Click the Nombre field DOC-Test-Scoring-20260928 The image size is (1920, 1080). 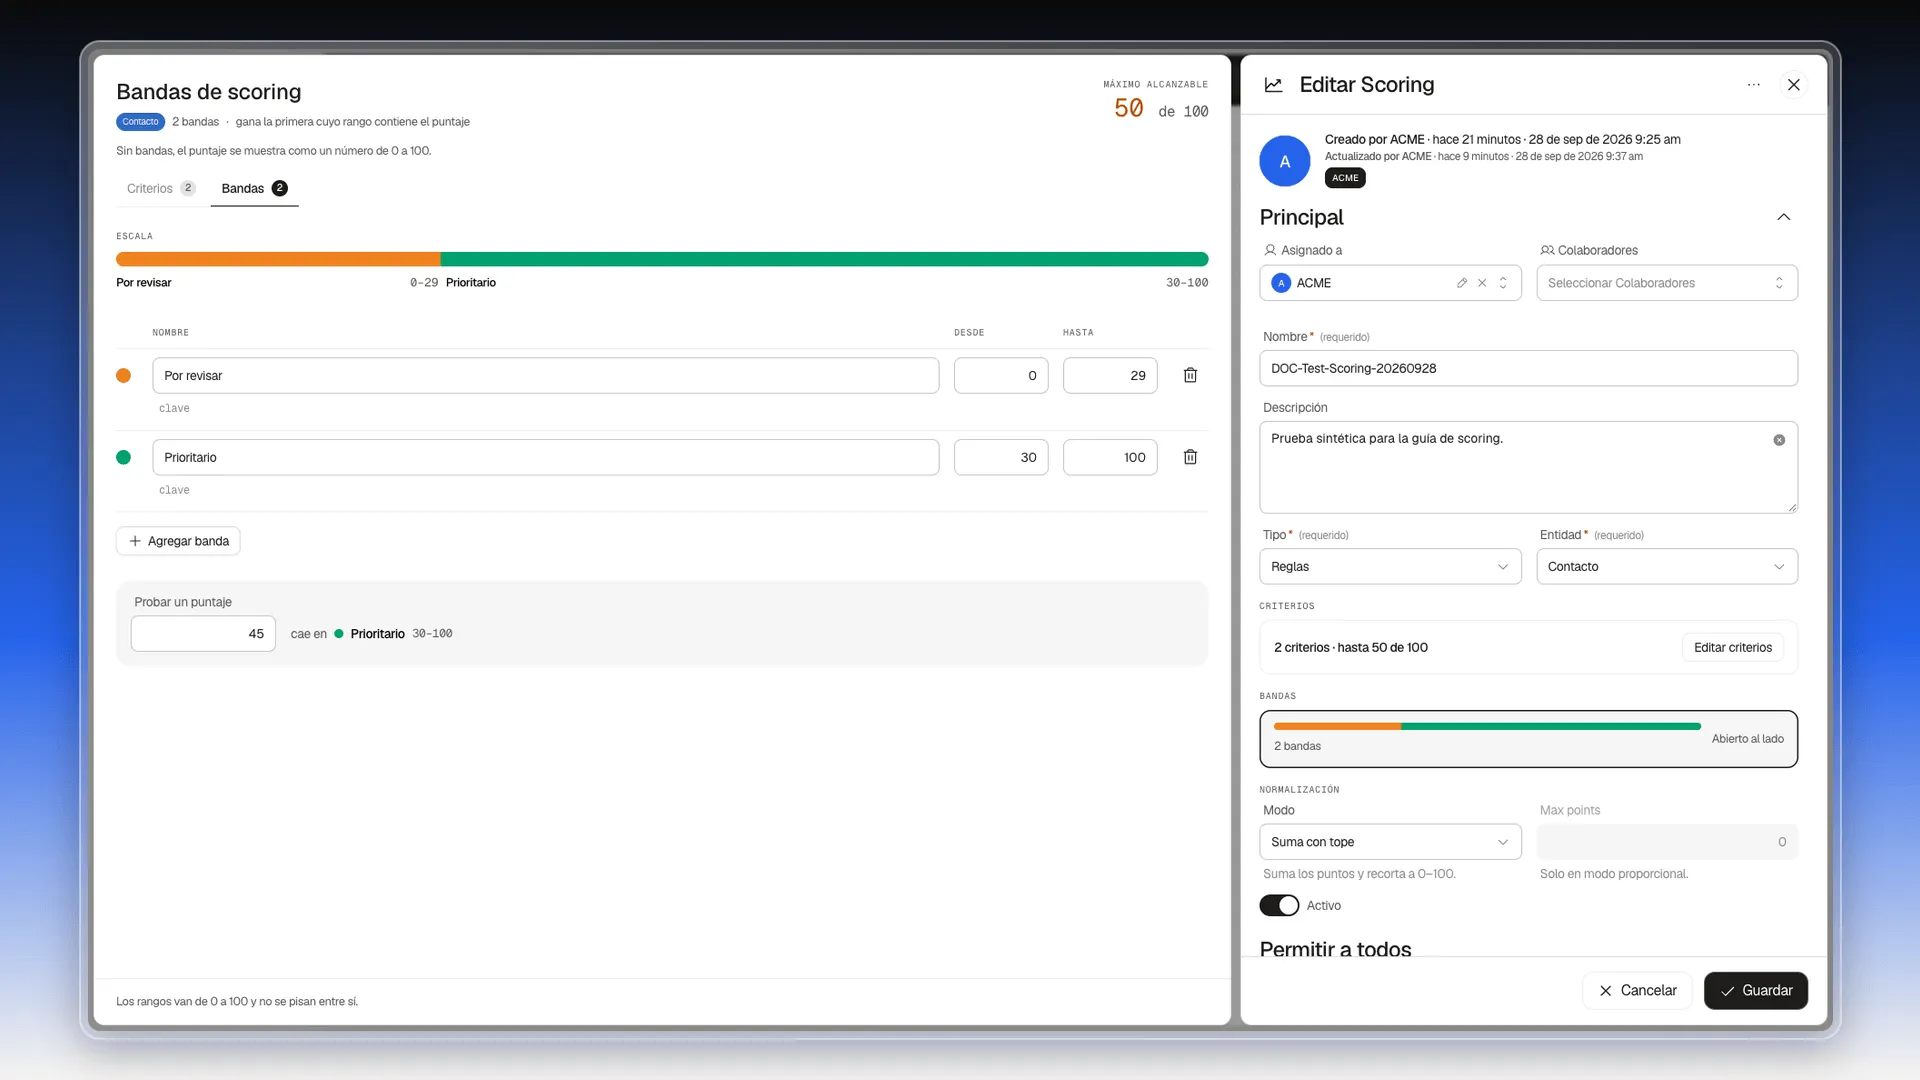pyautogui.click(x=1528, y=368)
